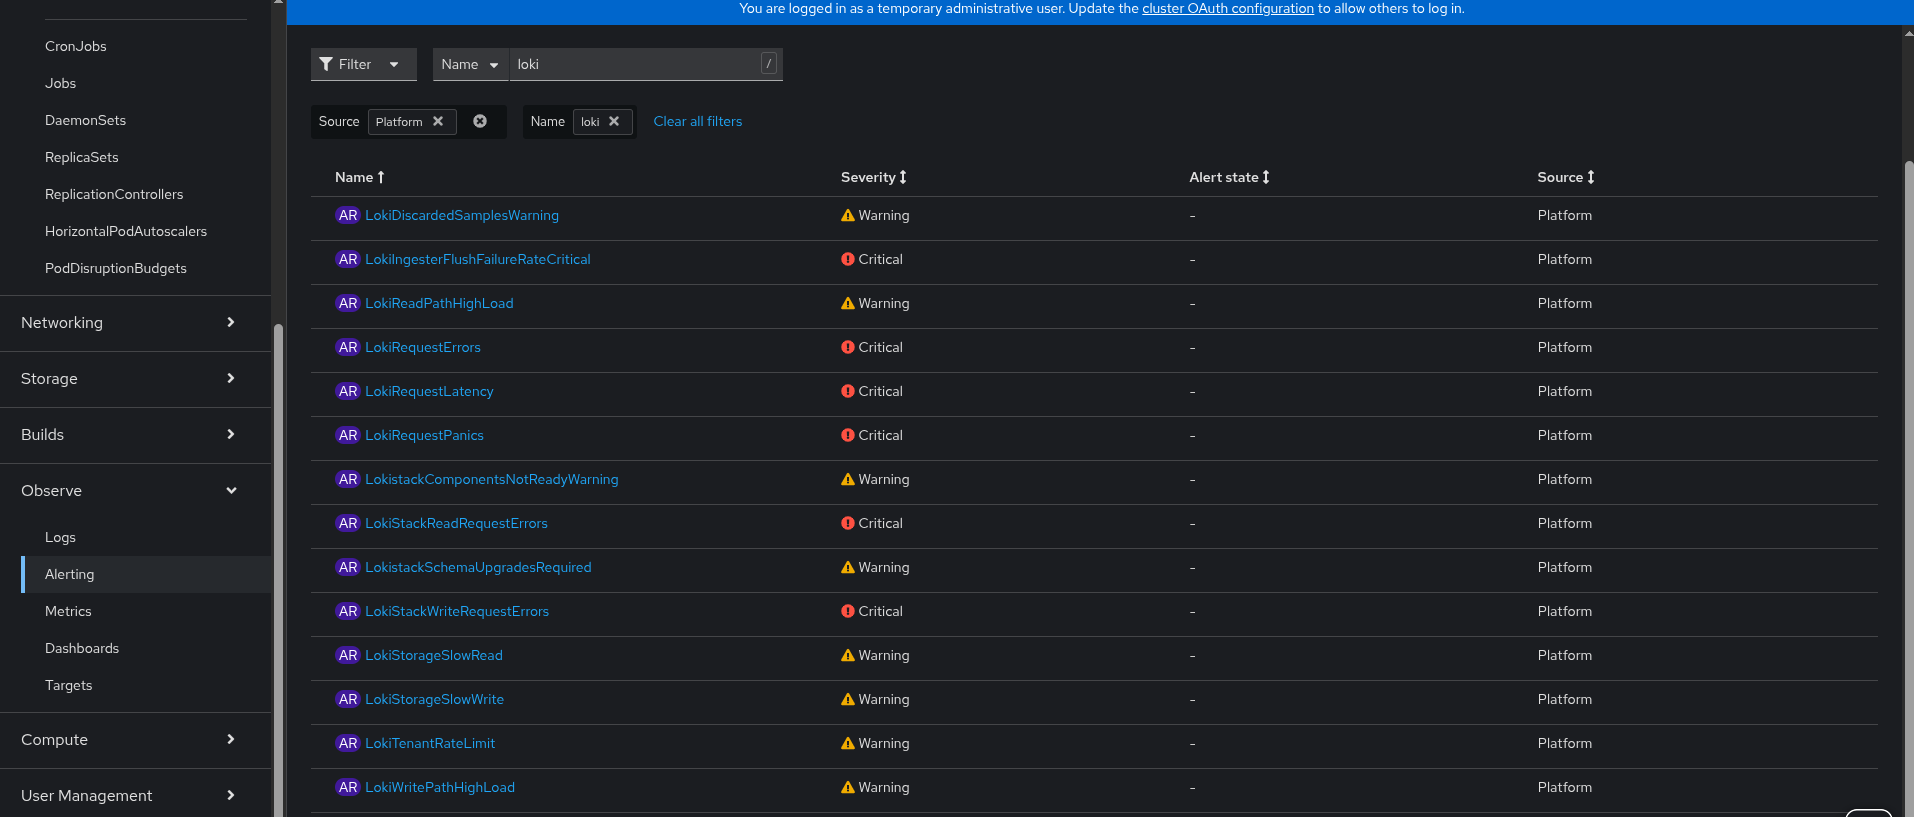Collapse the Observe navigation section

click(x=135, y=491)
